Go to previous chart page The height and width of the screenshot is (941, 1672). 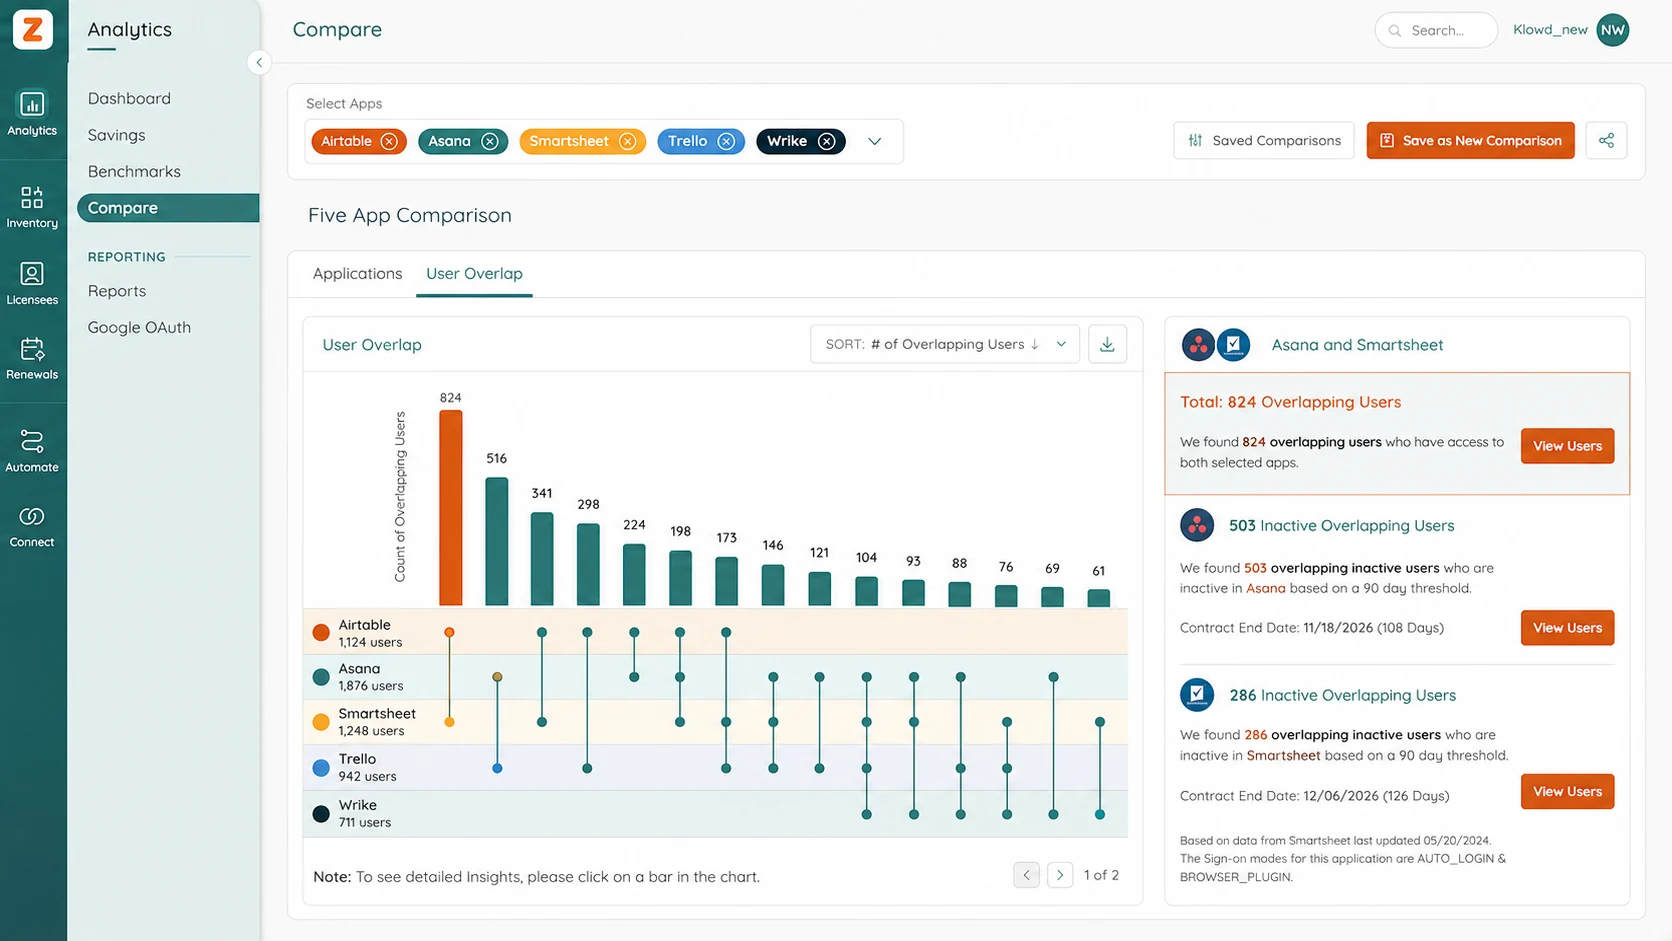(x=1026, y=875)
